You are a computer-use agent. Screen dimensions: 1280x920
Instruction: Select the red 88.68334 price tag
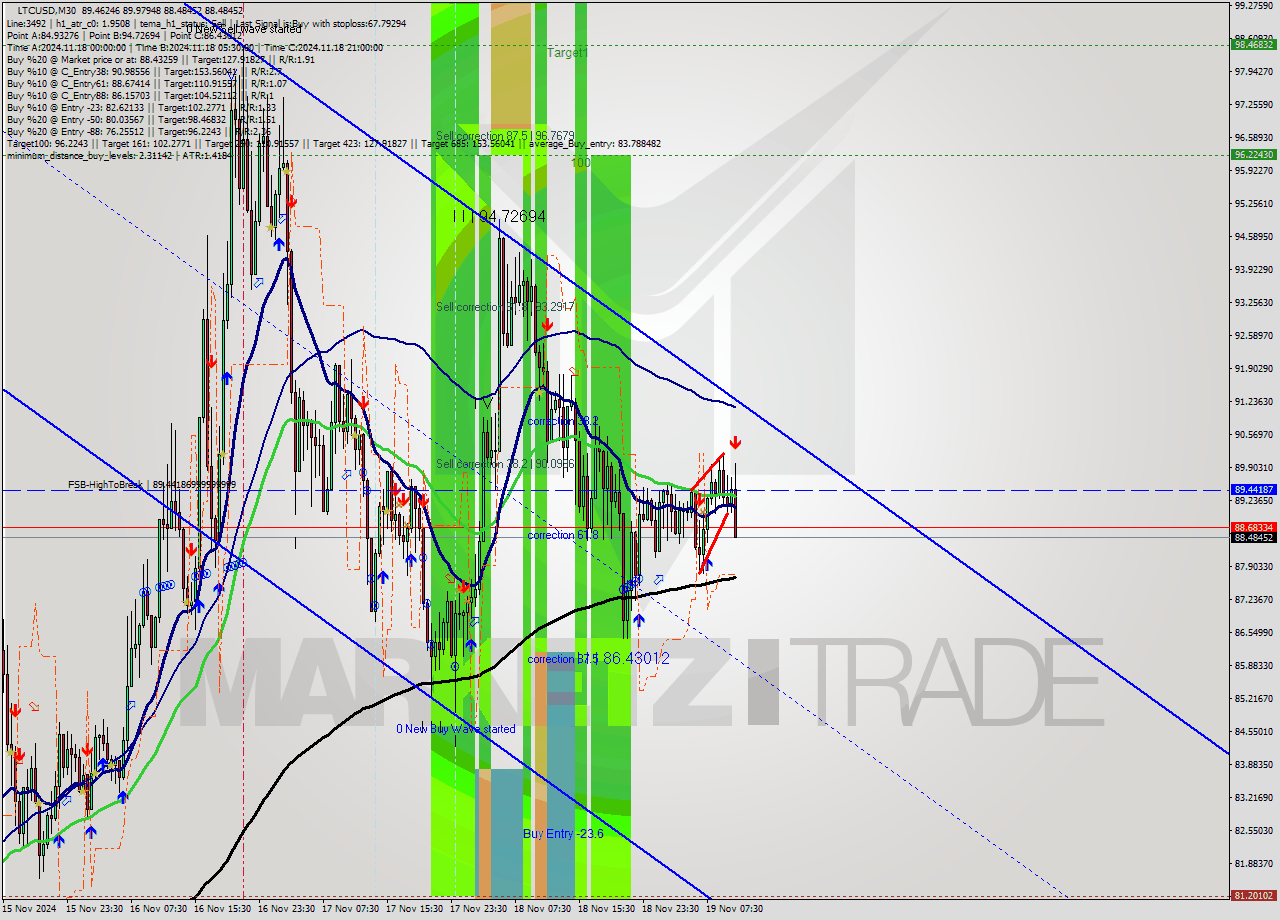click(x=1254, y=527)
